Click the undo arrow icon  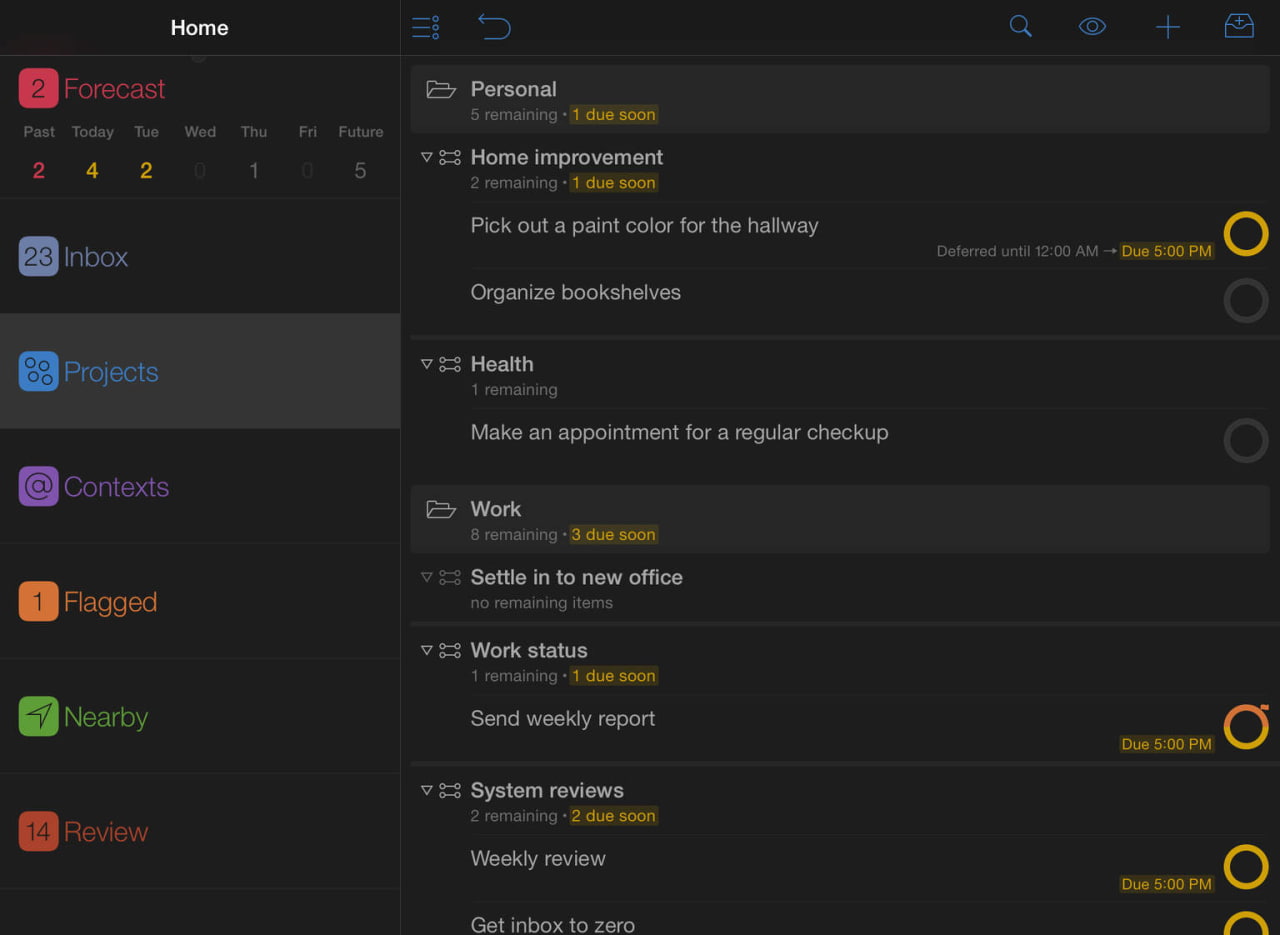[494, 27]
